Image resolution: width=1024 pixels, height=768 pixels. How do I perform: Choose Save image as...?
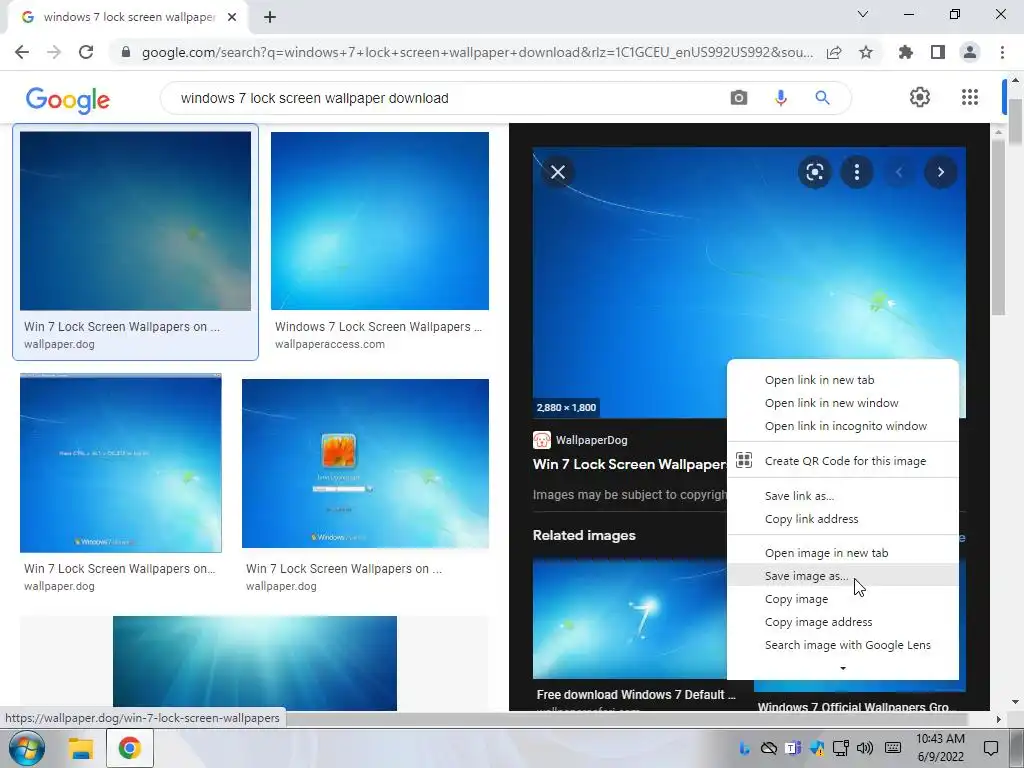(807, 576)
